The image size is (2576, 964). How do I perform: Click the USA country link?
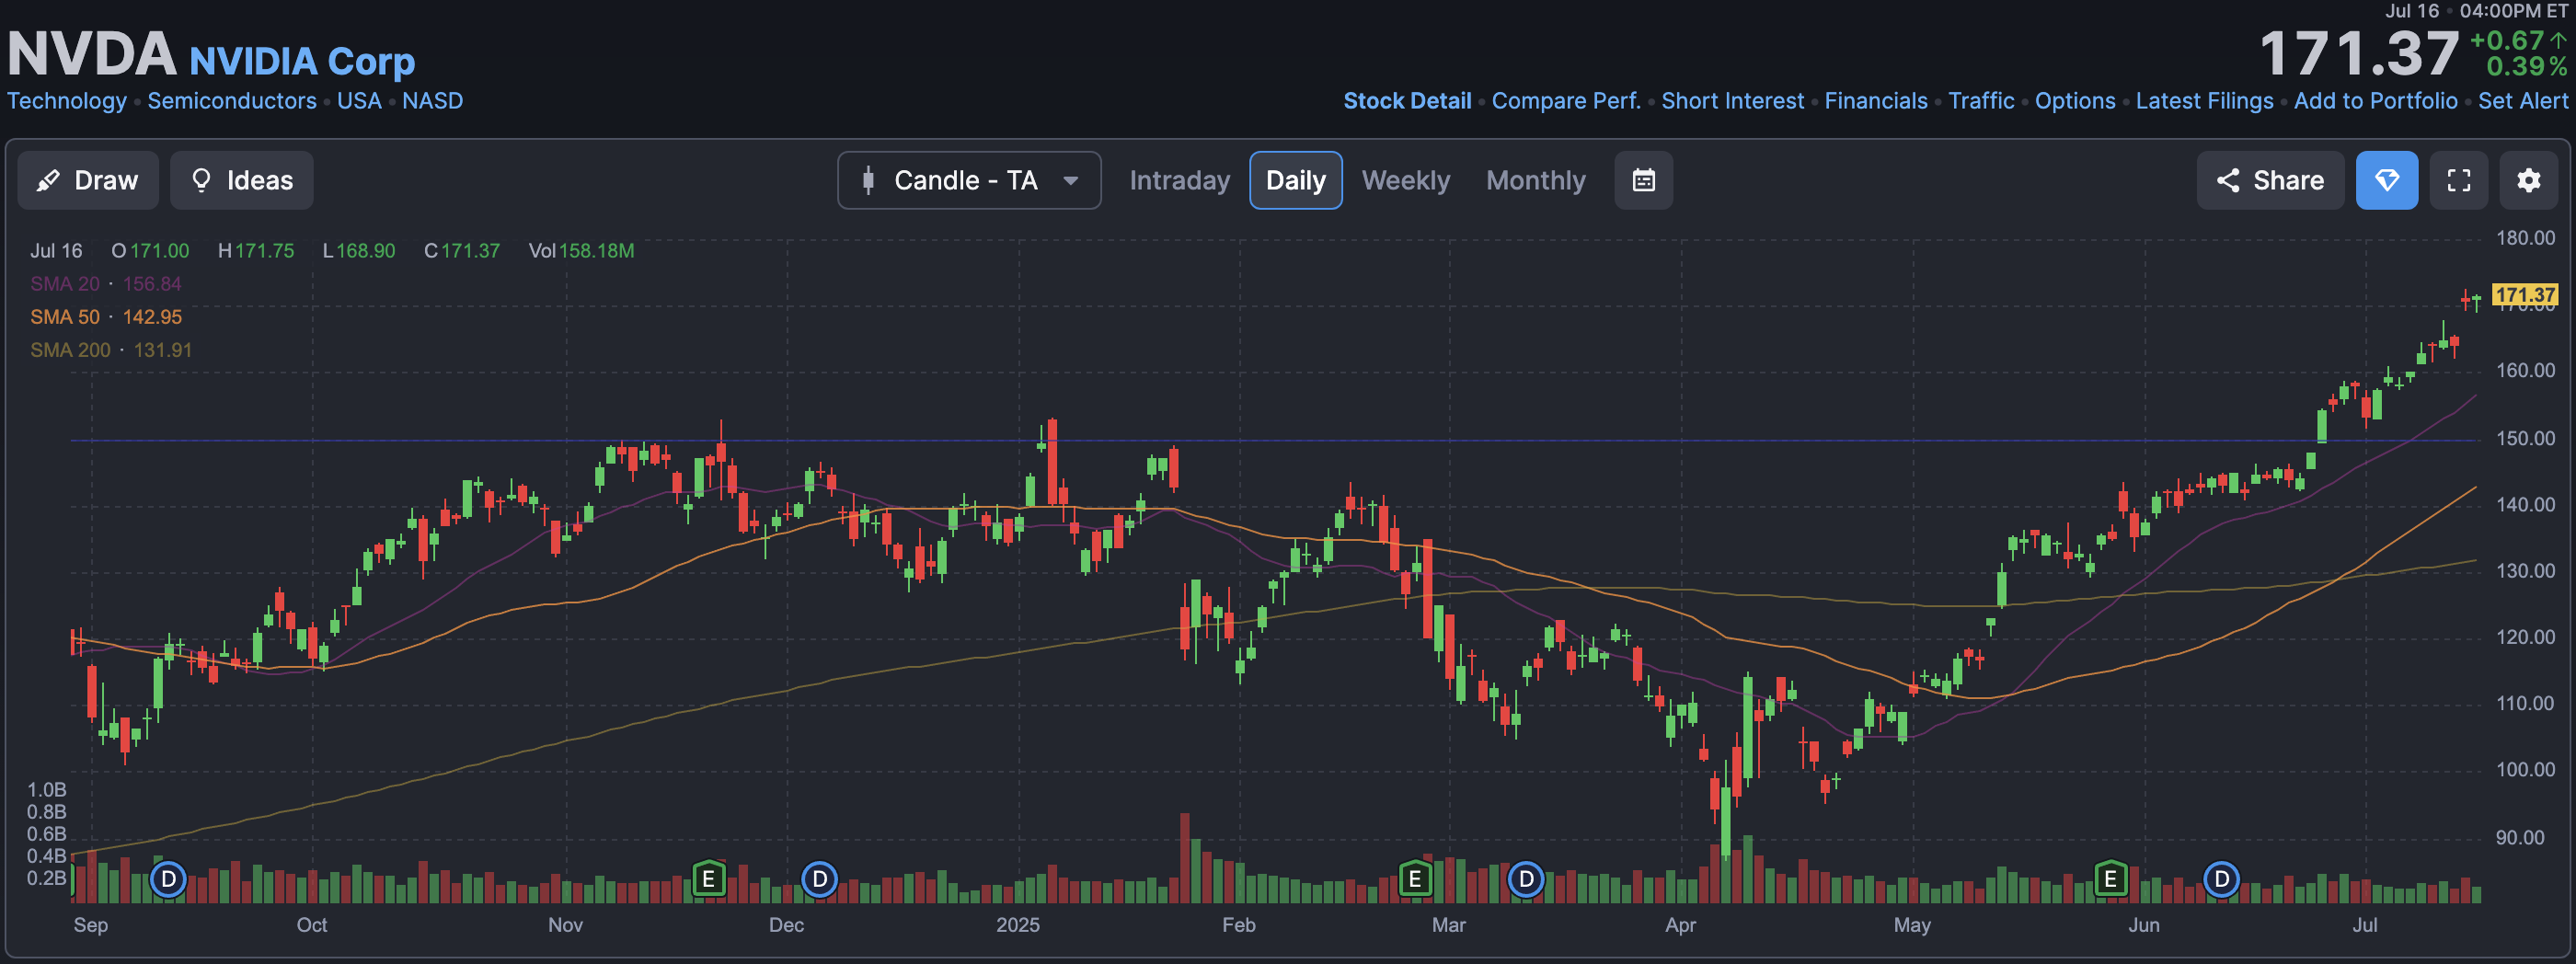click(359, 101)
